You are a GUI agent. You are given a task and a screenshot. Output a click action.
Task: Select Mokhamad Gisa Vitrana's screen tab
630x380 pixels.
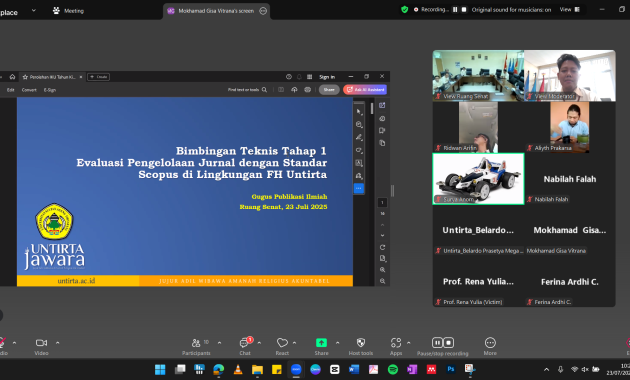216,11
